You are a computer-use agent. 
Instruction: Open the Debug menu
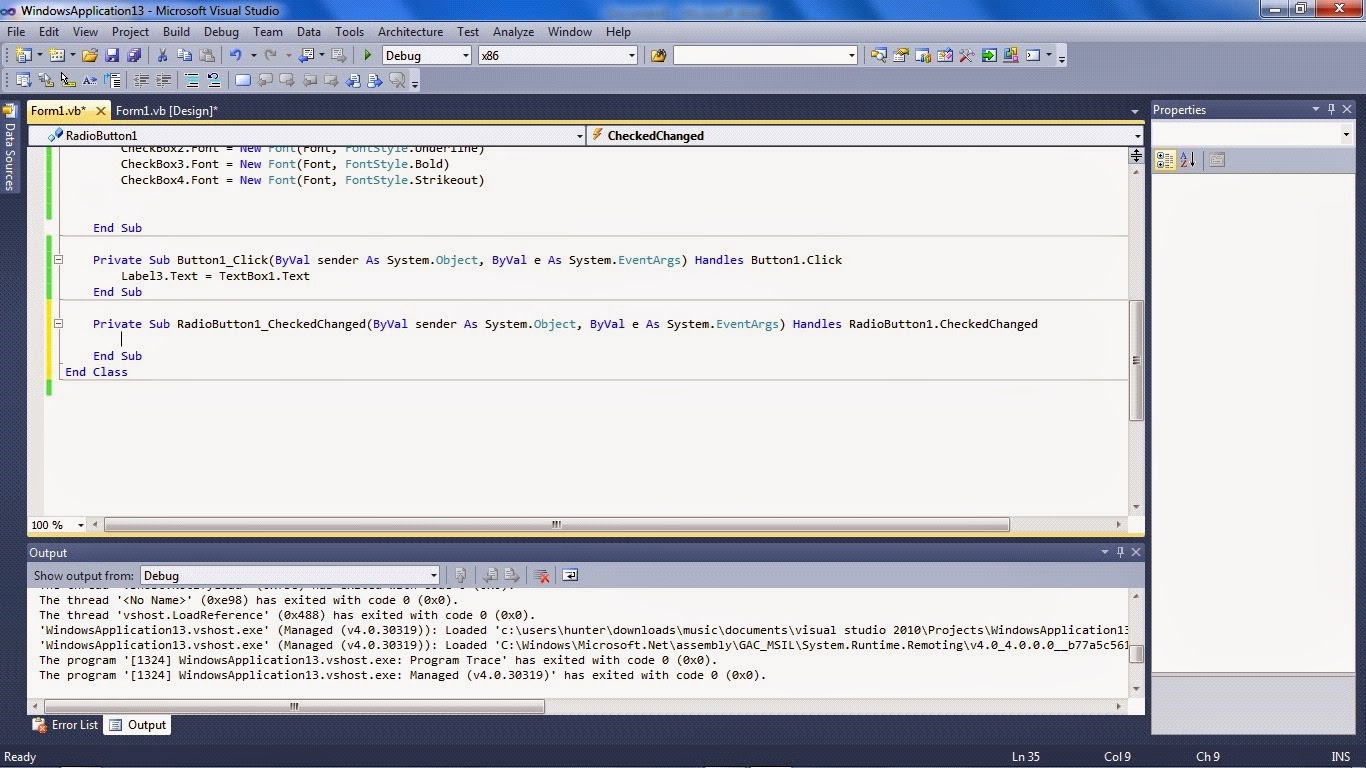tap(221, 31)
